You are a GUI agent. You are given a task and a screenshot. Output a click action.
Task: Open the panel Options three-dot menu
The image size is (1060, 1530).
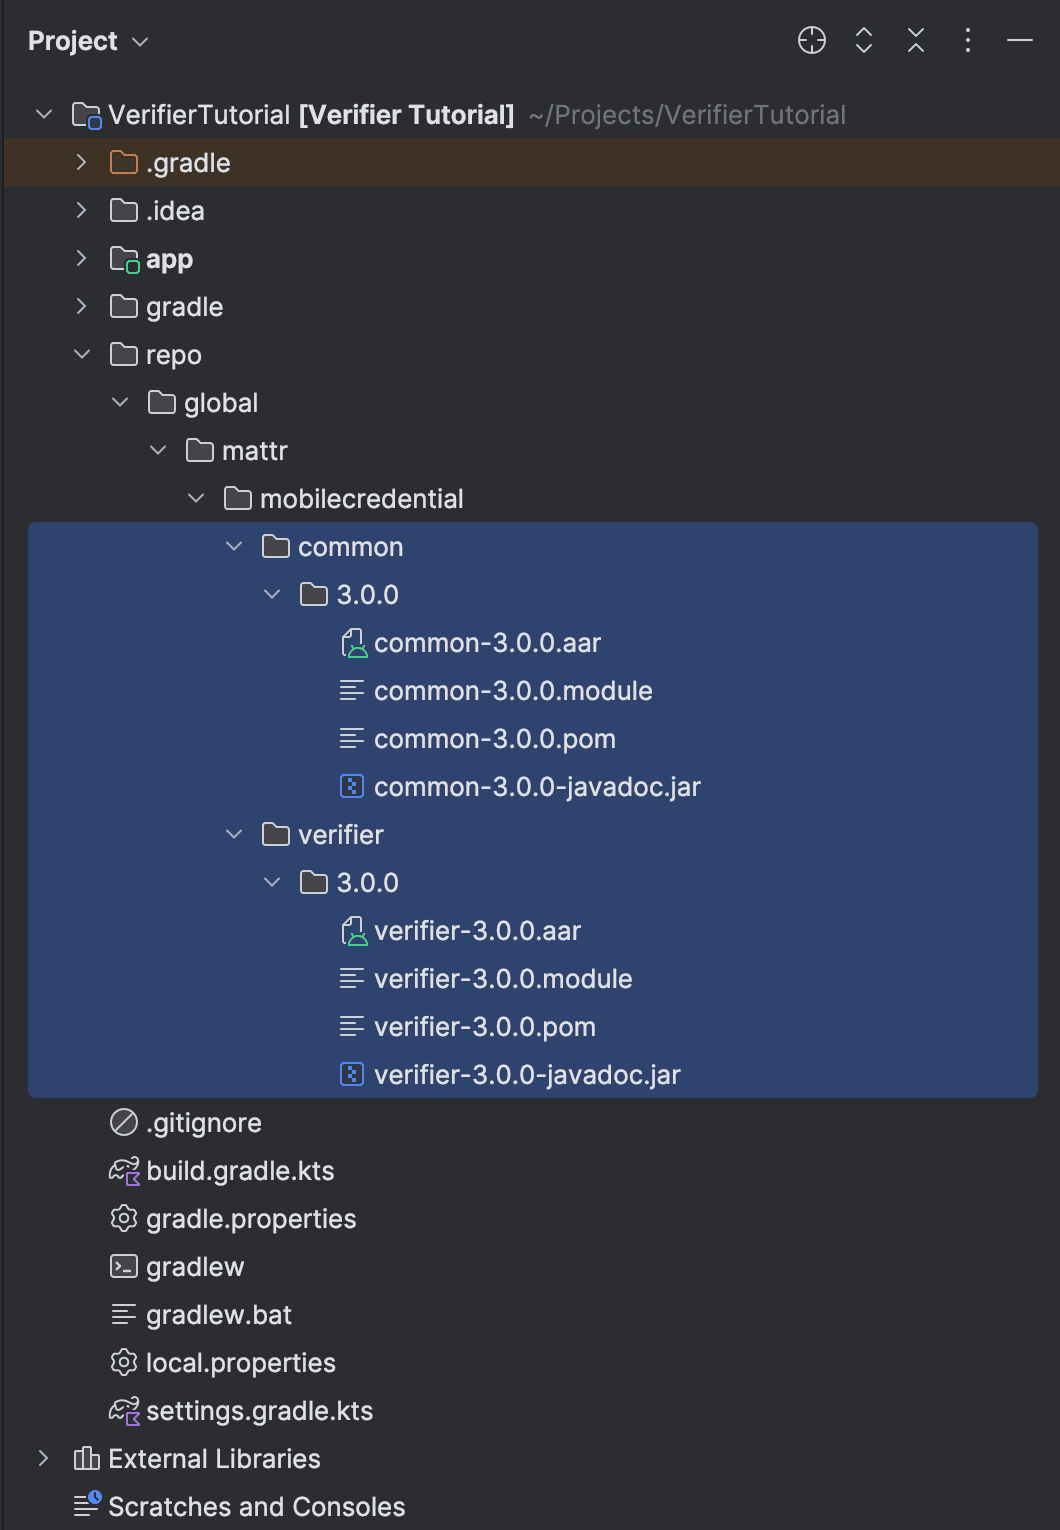click(x=968, y=41)
